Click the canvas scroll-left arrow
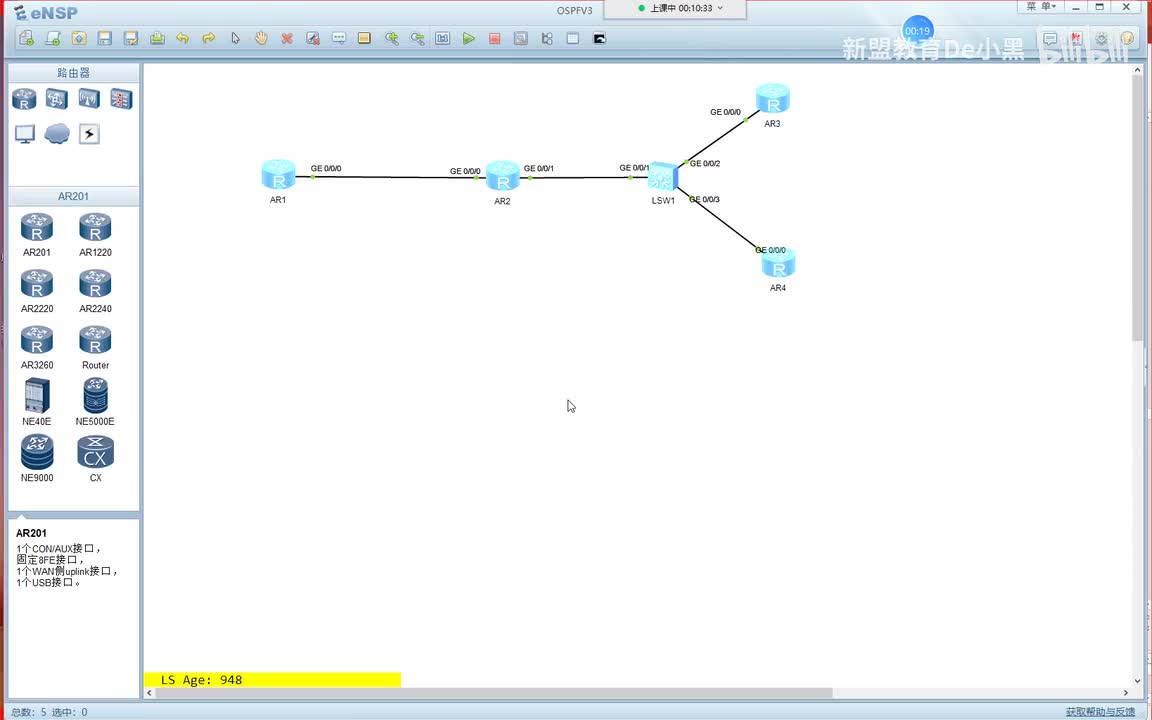1152x720 pixels. [150, 693]
